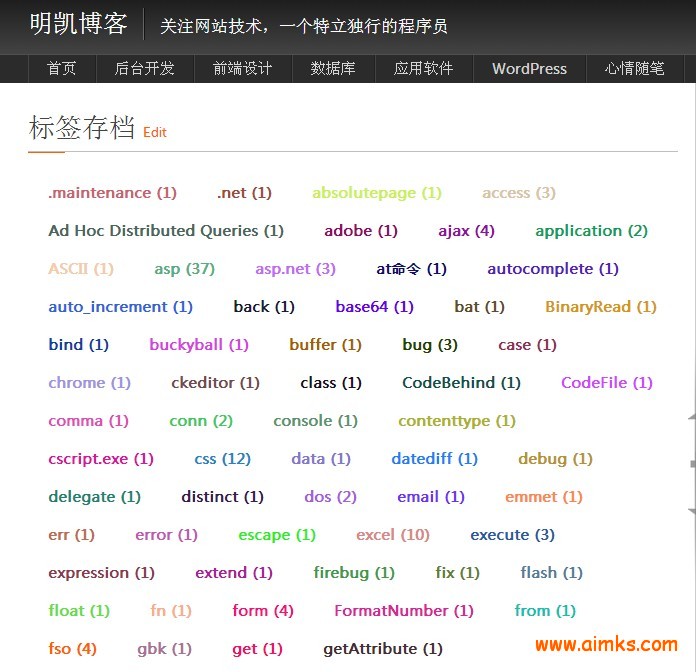The width and height of the screenshot is (696, 672).
Task: Click the buffer (1) tag
Action: pos(325,345)
